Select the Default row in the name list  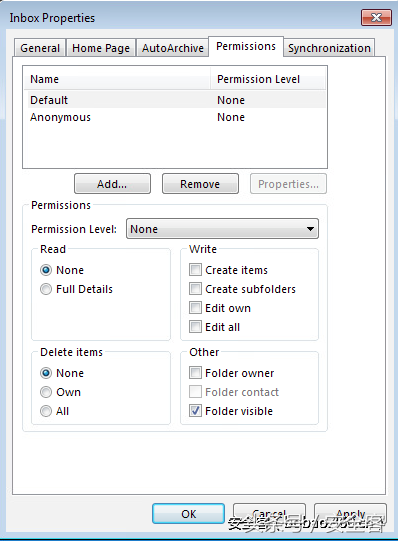pos(176,100)
